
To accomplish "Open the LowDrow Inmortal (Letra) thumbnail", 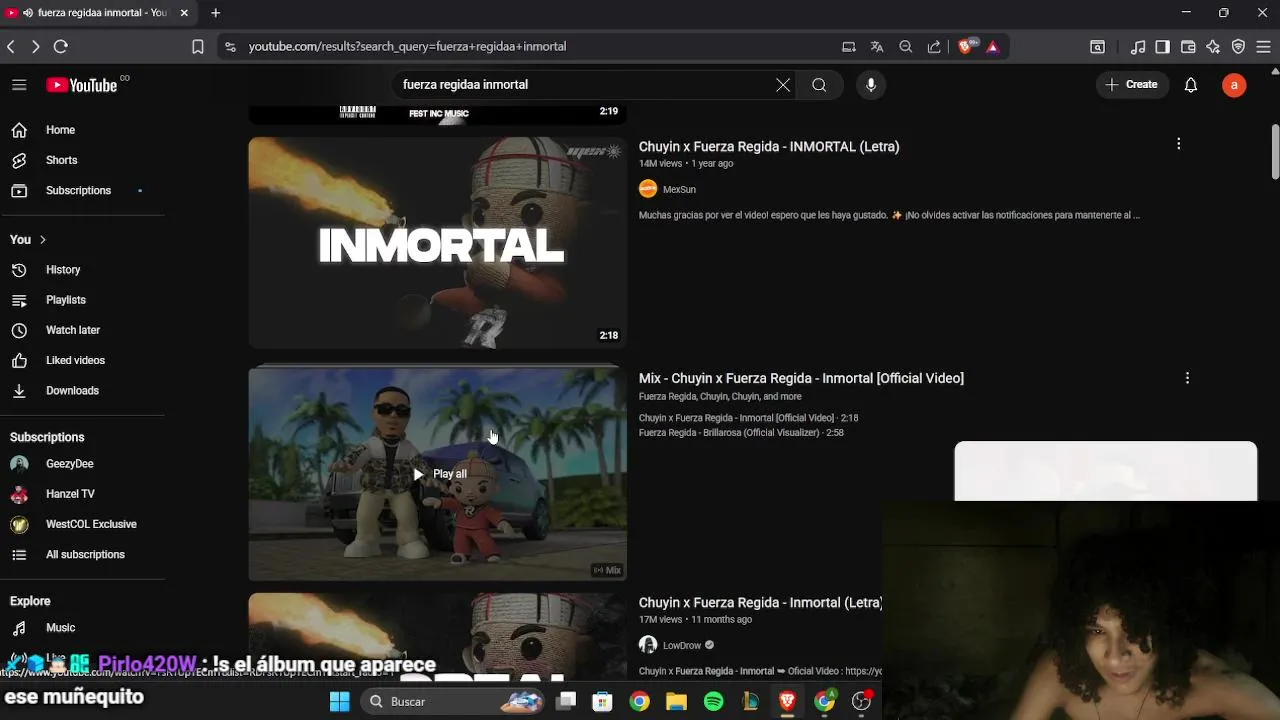I will [438, 636].
